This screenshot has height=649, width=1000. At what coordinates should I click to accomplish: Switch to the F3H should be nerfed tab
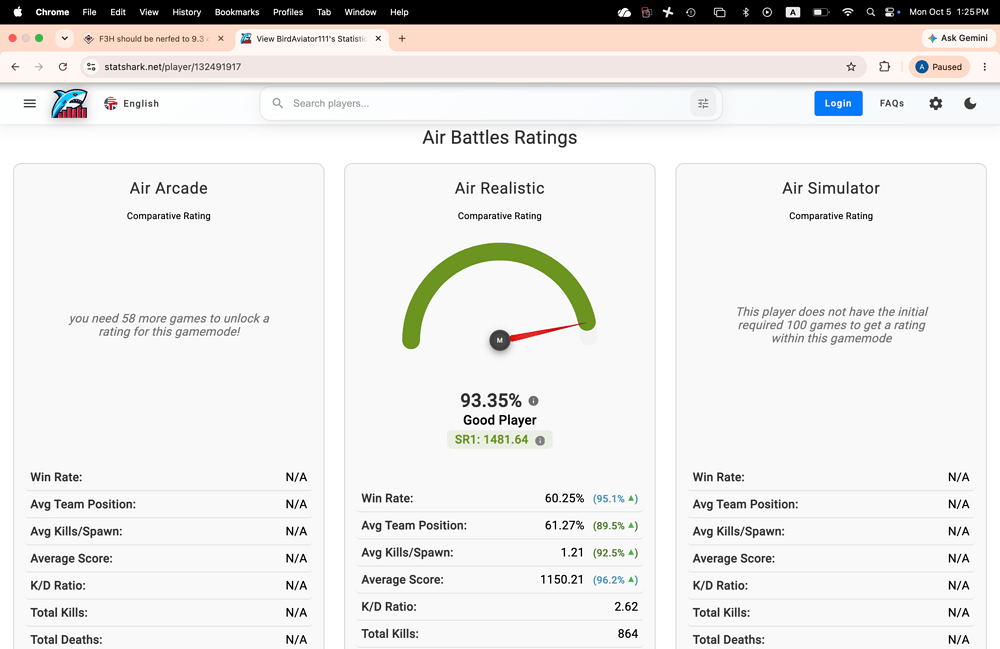151,39
